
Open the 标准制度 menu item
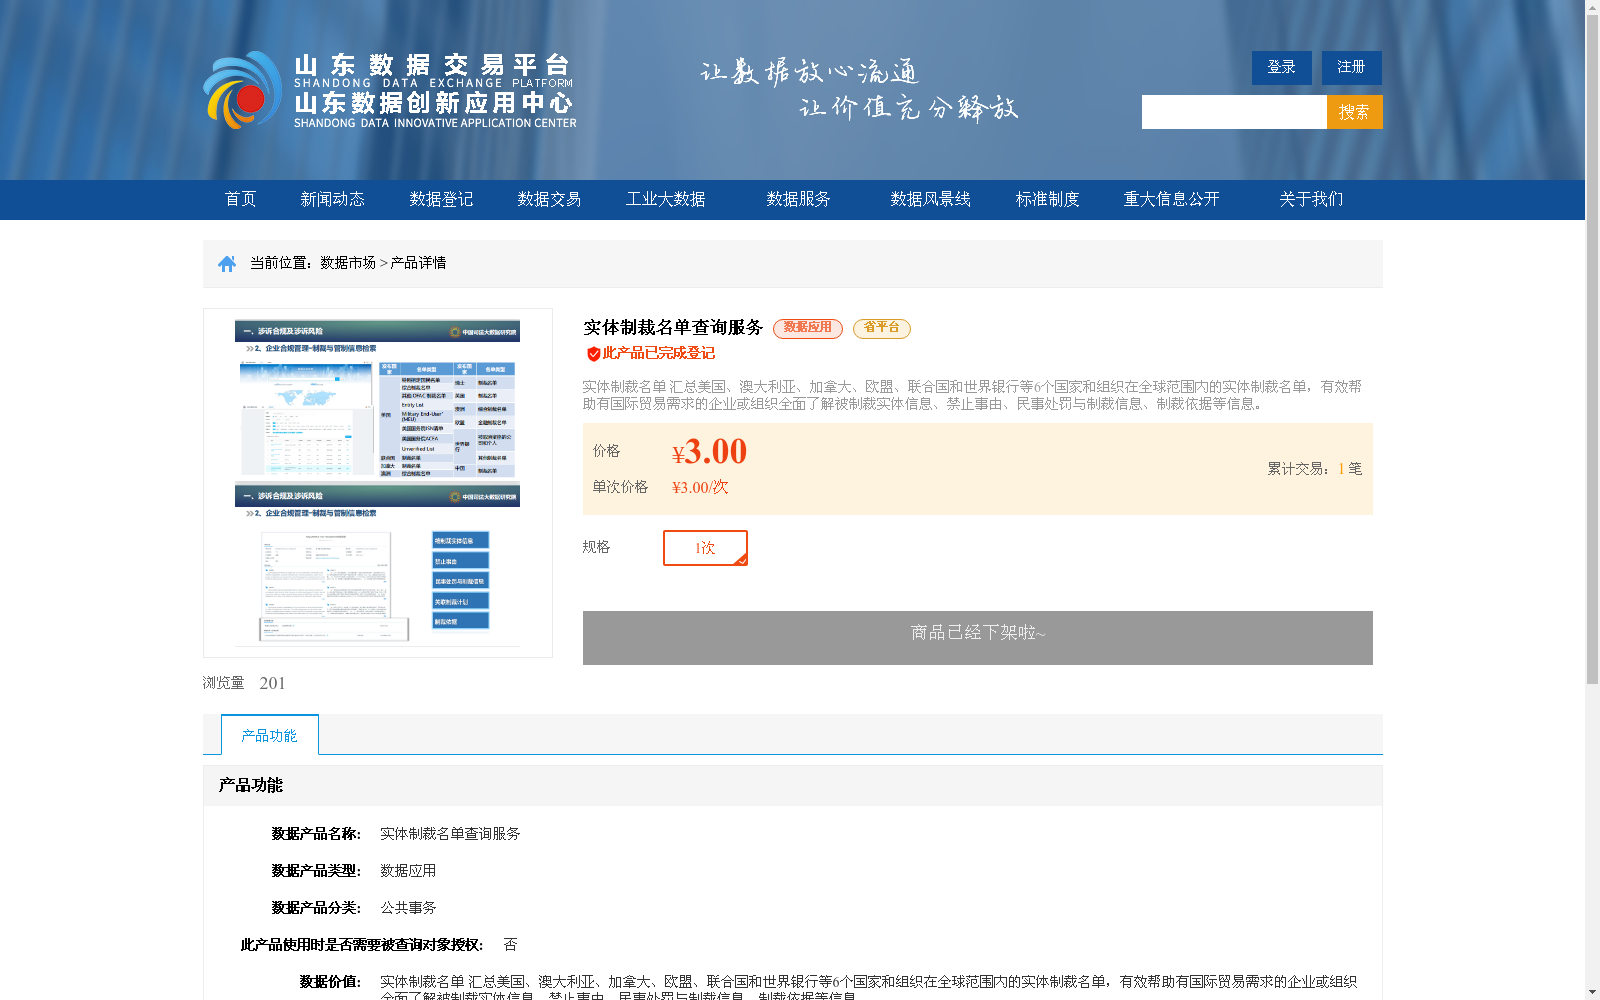(x=1048, y=199)
